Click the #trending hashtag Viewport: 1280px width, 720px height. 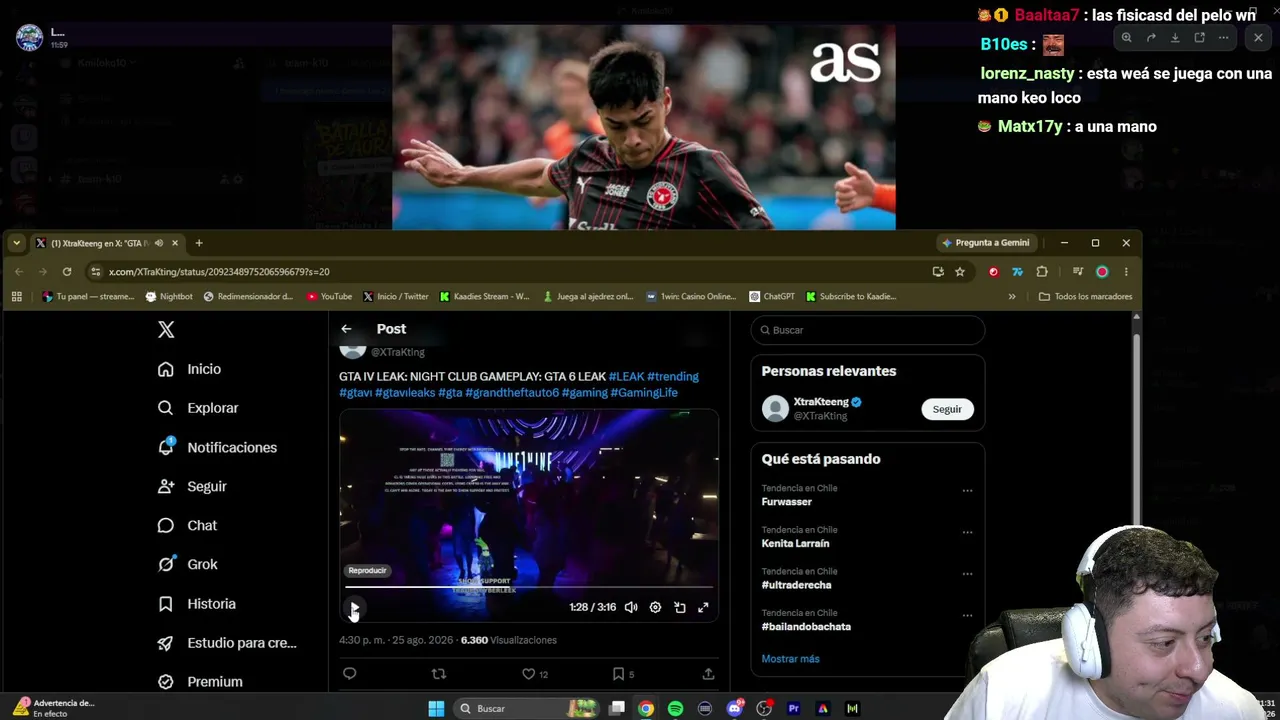point(673,376)
